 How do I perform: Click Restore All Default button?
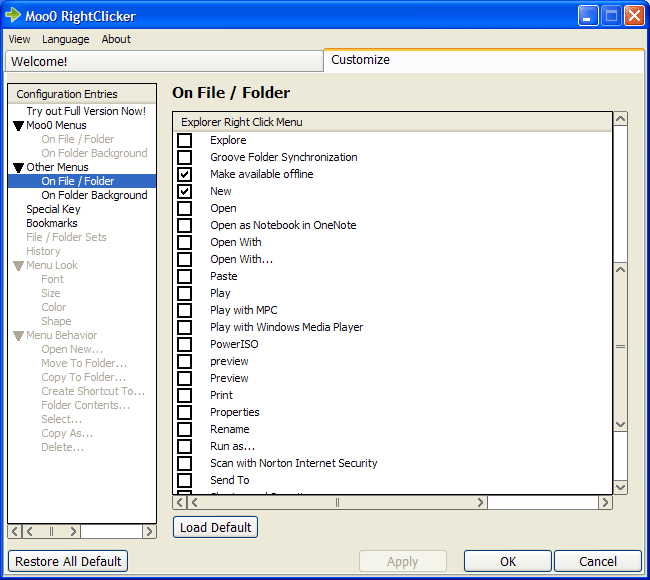pyautogui.click(x=68, y=561)
